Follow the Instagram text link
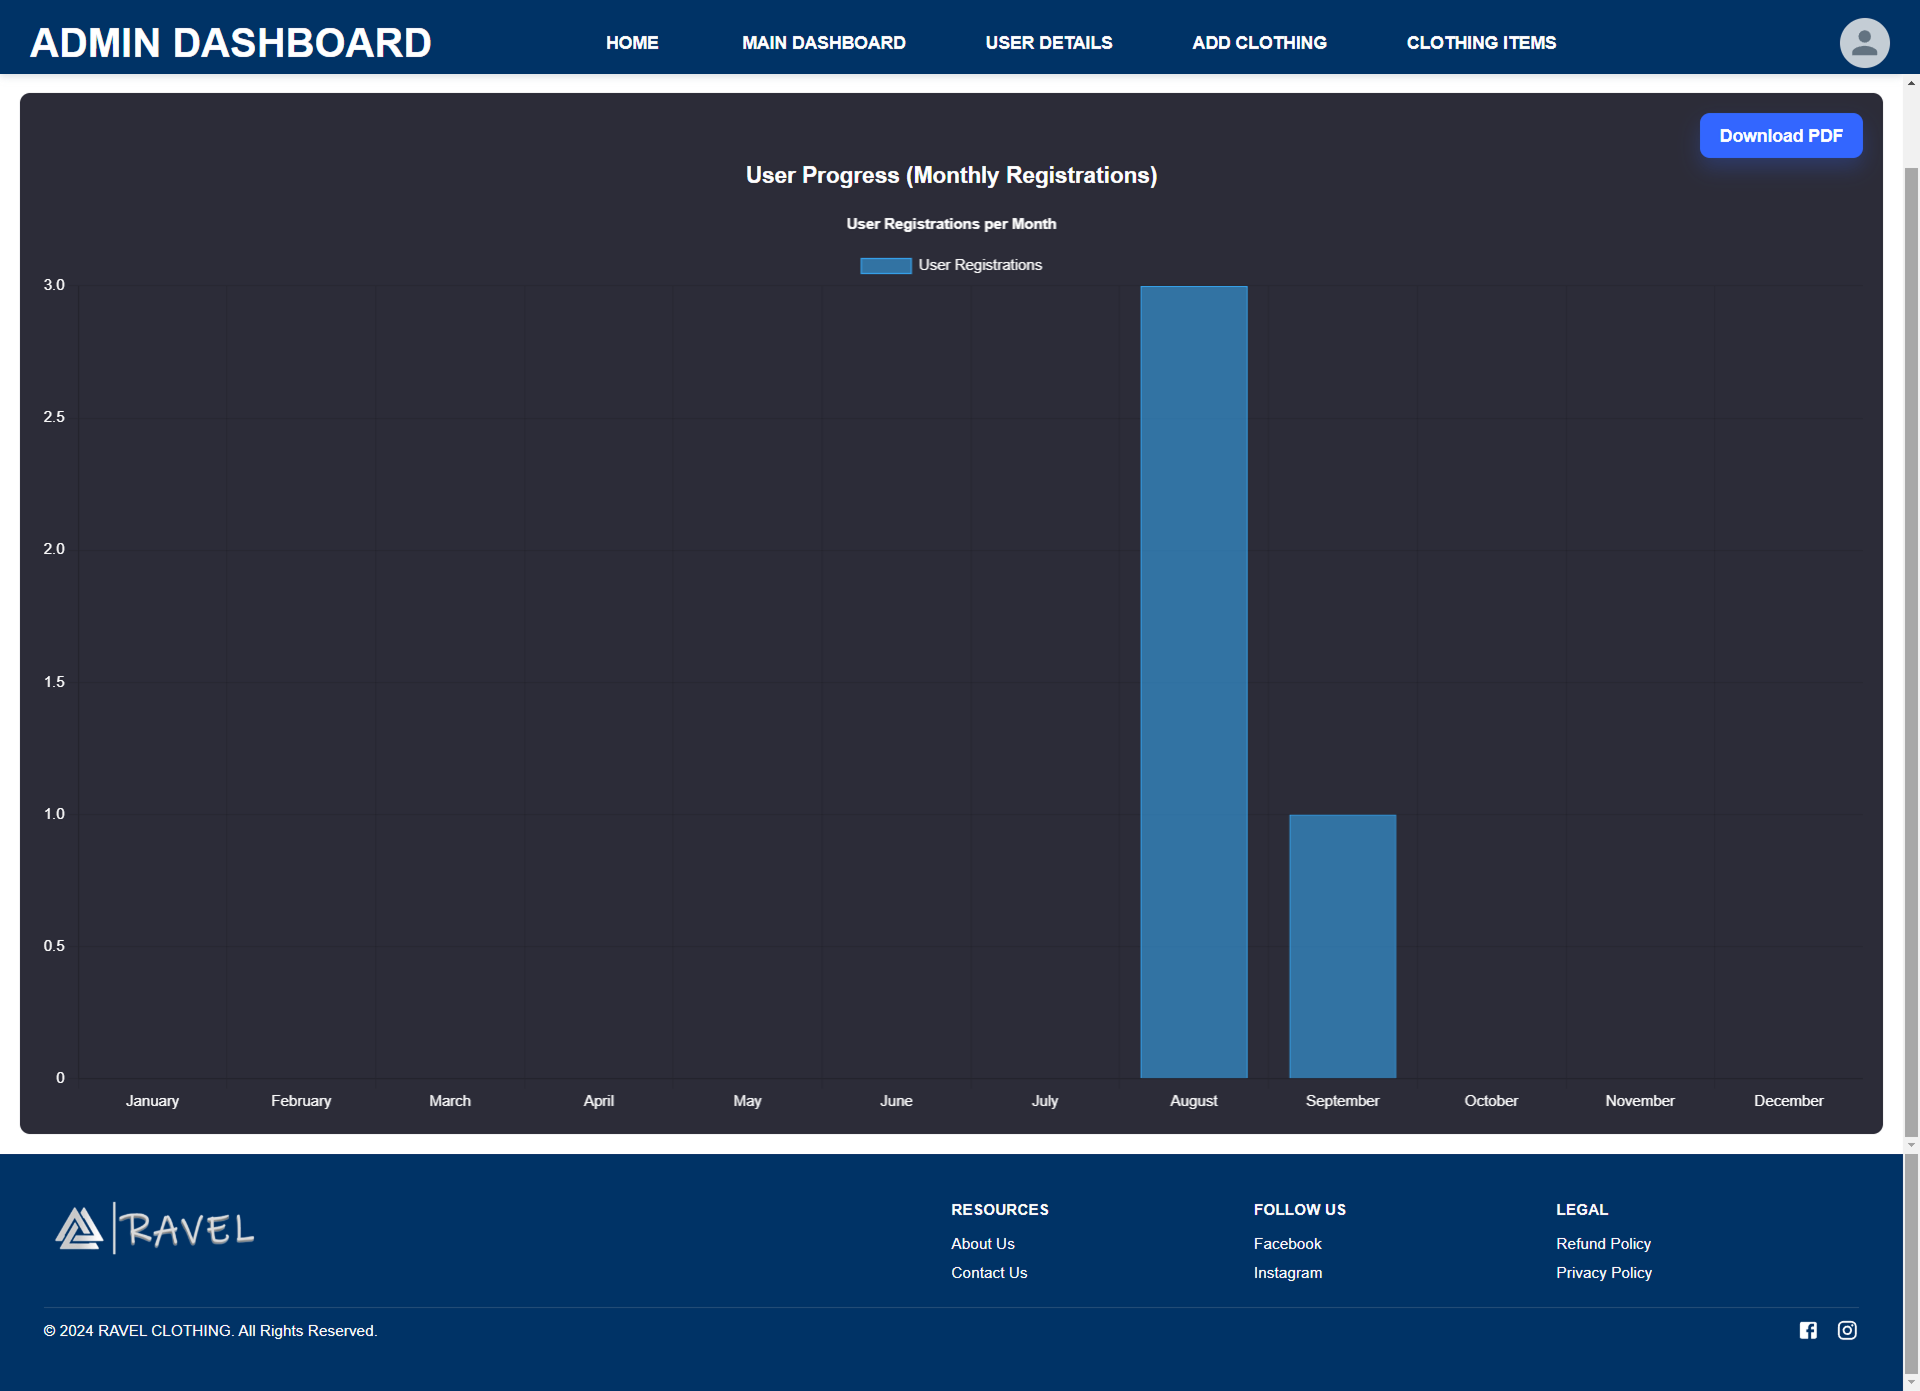1920x1391 pixels. pos(1287,1272)
